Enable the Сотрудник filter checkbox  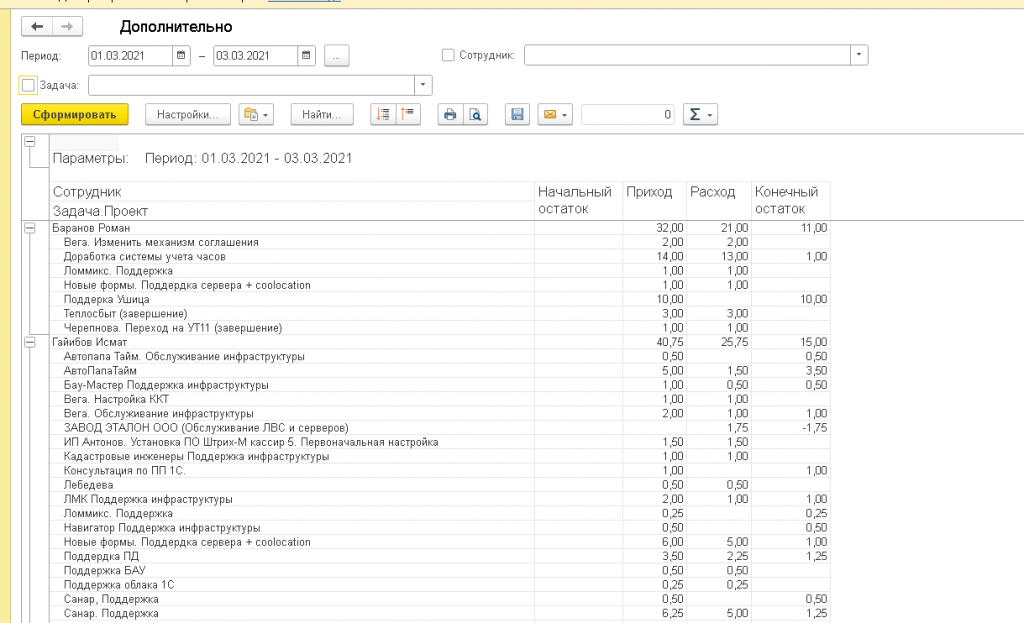[x=448, y=55]
